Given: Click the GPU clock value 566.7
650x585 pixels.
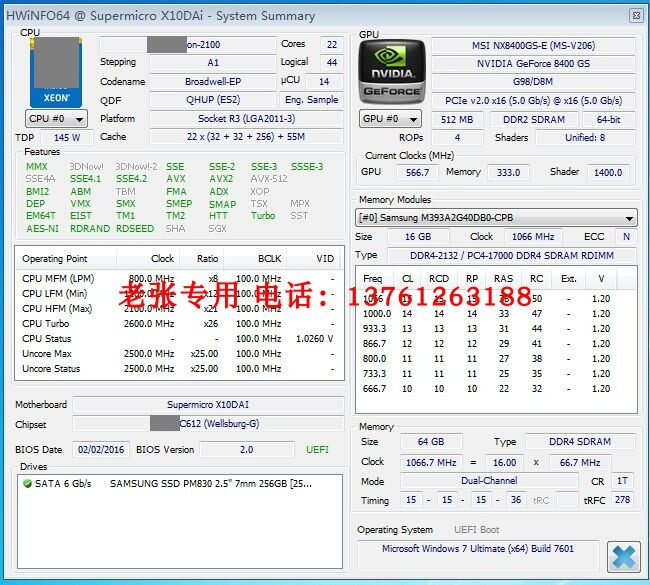Looking at the screenshot, I should point(417,172).
